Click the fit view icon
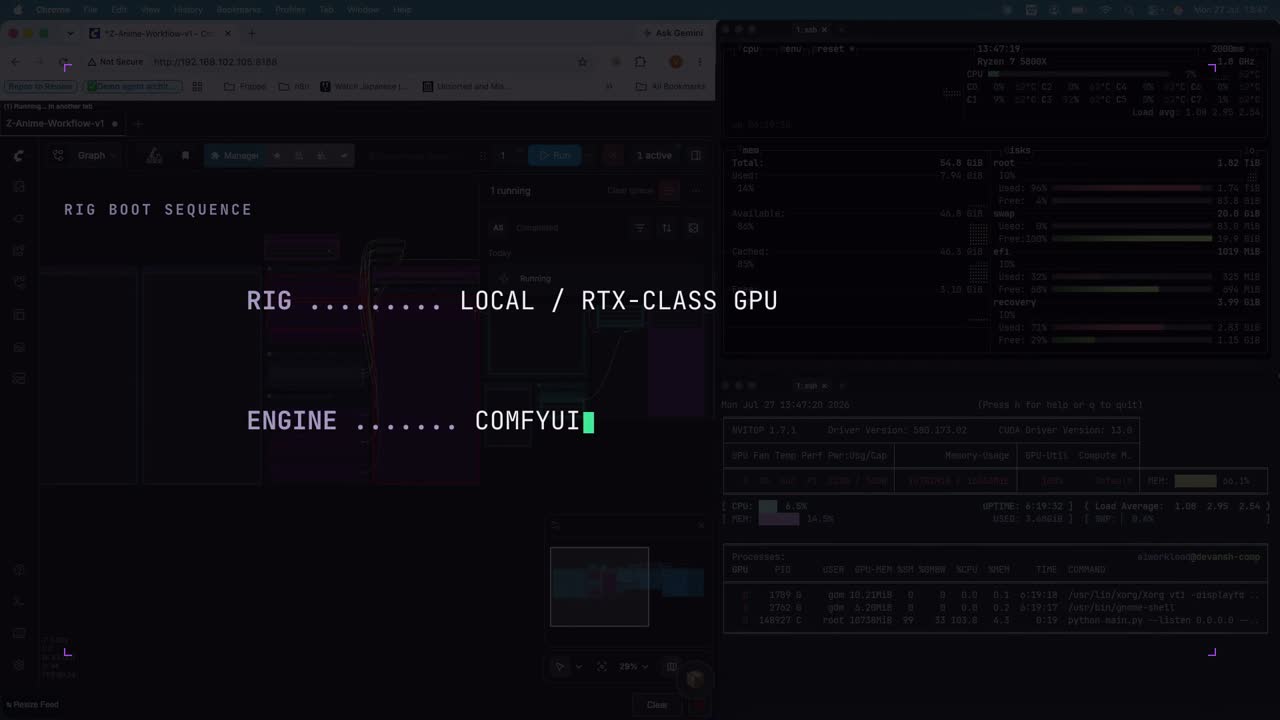 click(x=601, y=666)
